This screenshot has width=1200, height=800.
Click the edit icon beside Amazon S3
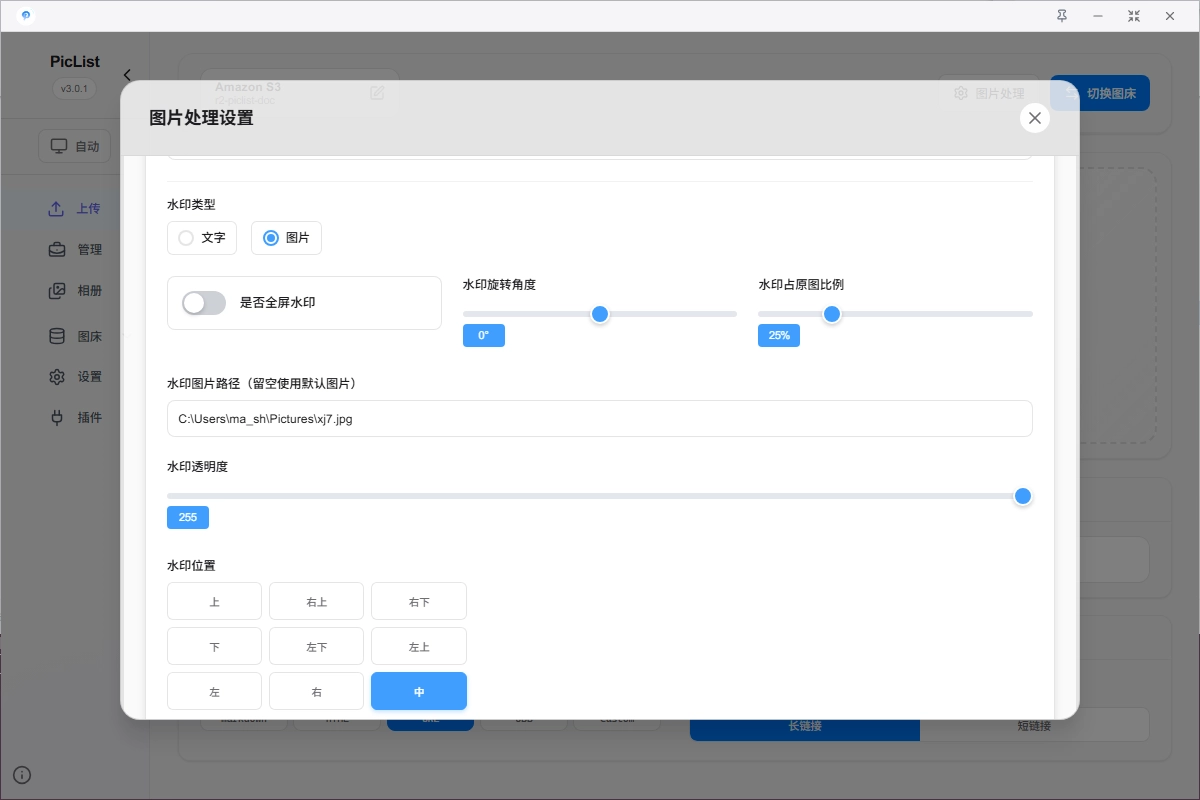pyautogui.click(x=377, y=93)
